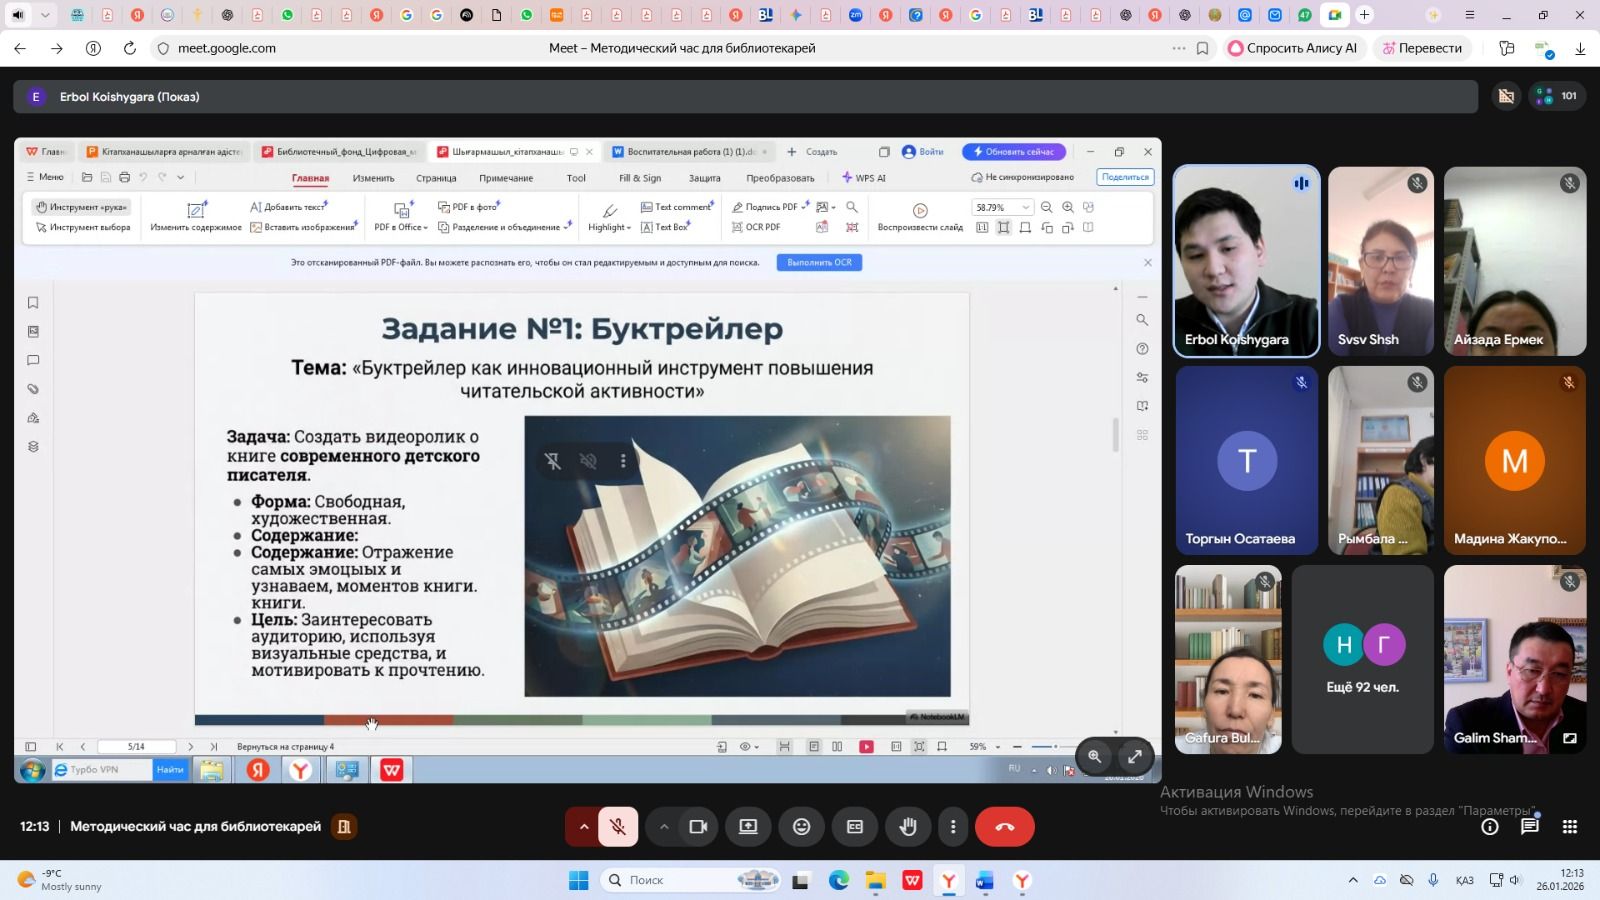Unmute your microphone in Meet
The height and width of the screenshot is (900, 1600).
(x=618, y=827)
